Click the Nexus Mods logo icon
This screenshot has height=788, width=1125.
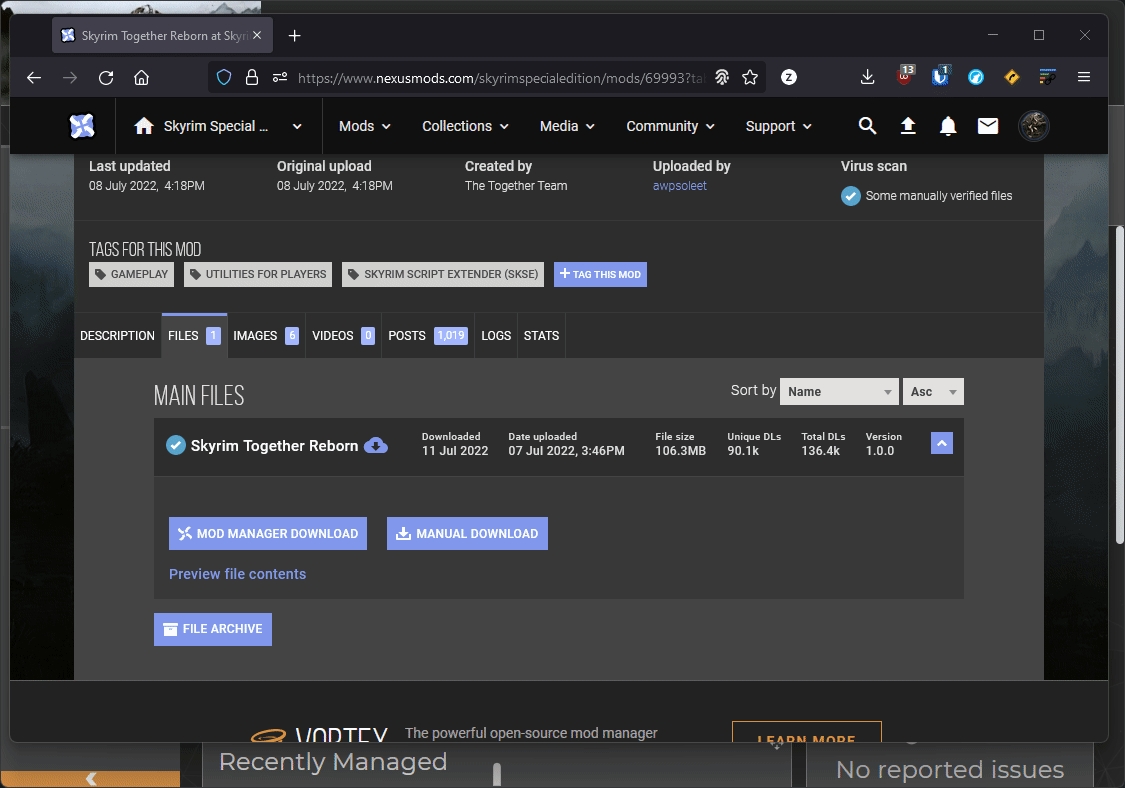click(82, 126)
